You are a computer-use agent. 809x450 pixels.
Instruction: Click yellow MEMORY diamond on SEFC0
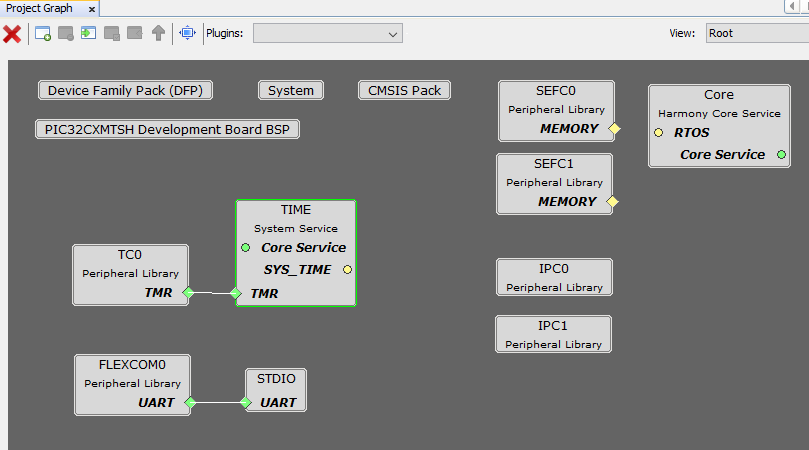click(615, 129)
